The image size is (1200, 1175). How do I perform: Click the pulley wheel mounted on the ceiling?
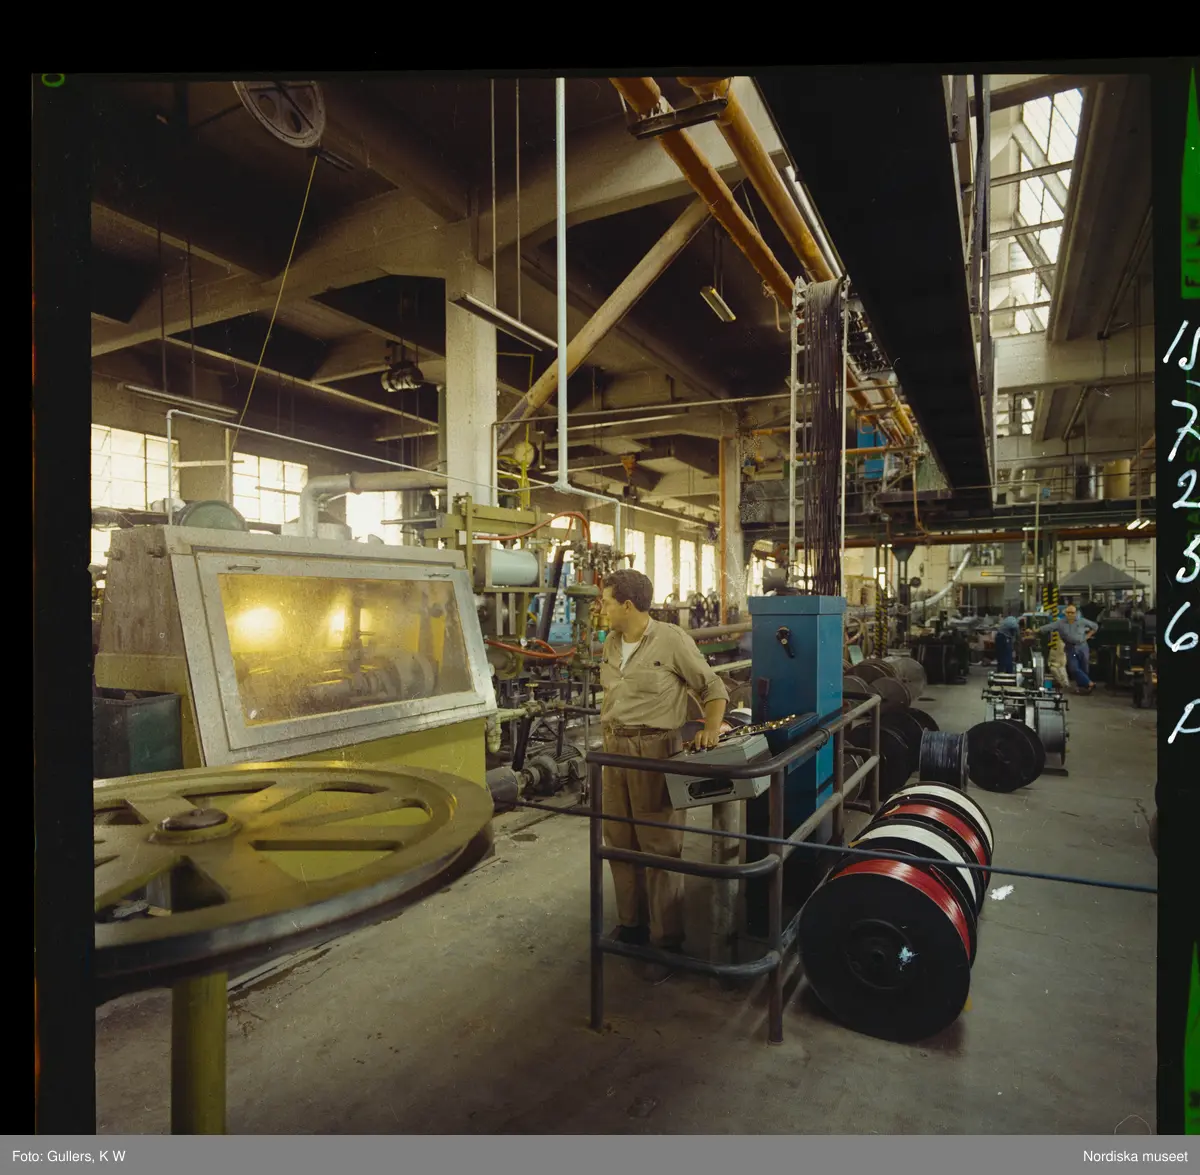282,110
